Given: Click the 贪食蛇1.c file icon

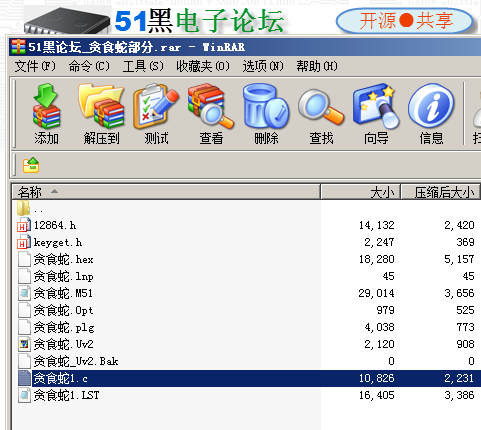Looking at the screenshot, I should click(x=24, y=378).
